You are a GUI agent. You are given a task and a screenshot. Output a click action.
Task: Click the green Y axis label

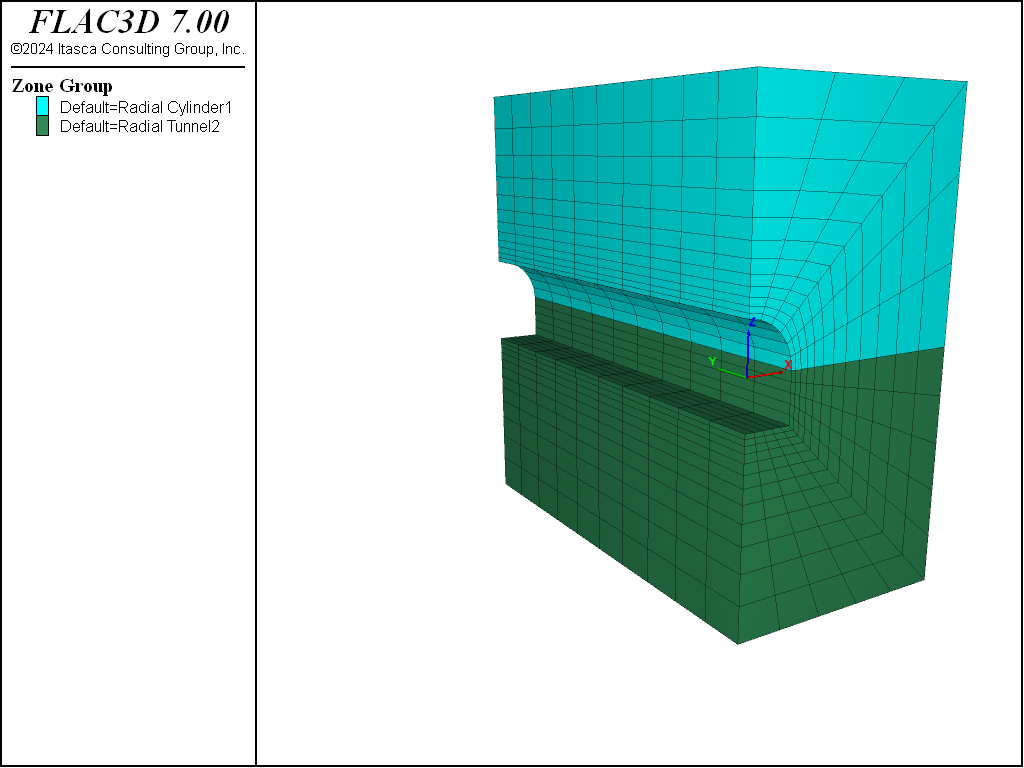pyautogui.click(x=712, y=361)
